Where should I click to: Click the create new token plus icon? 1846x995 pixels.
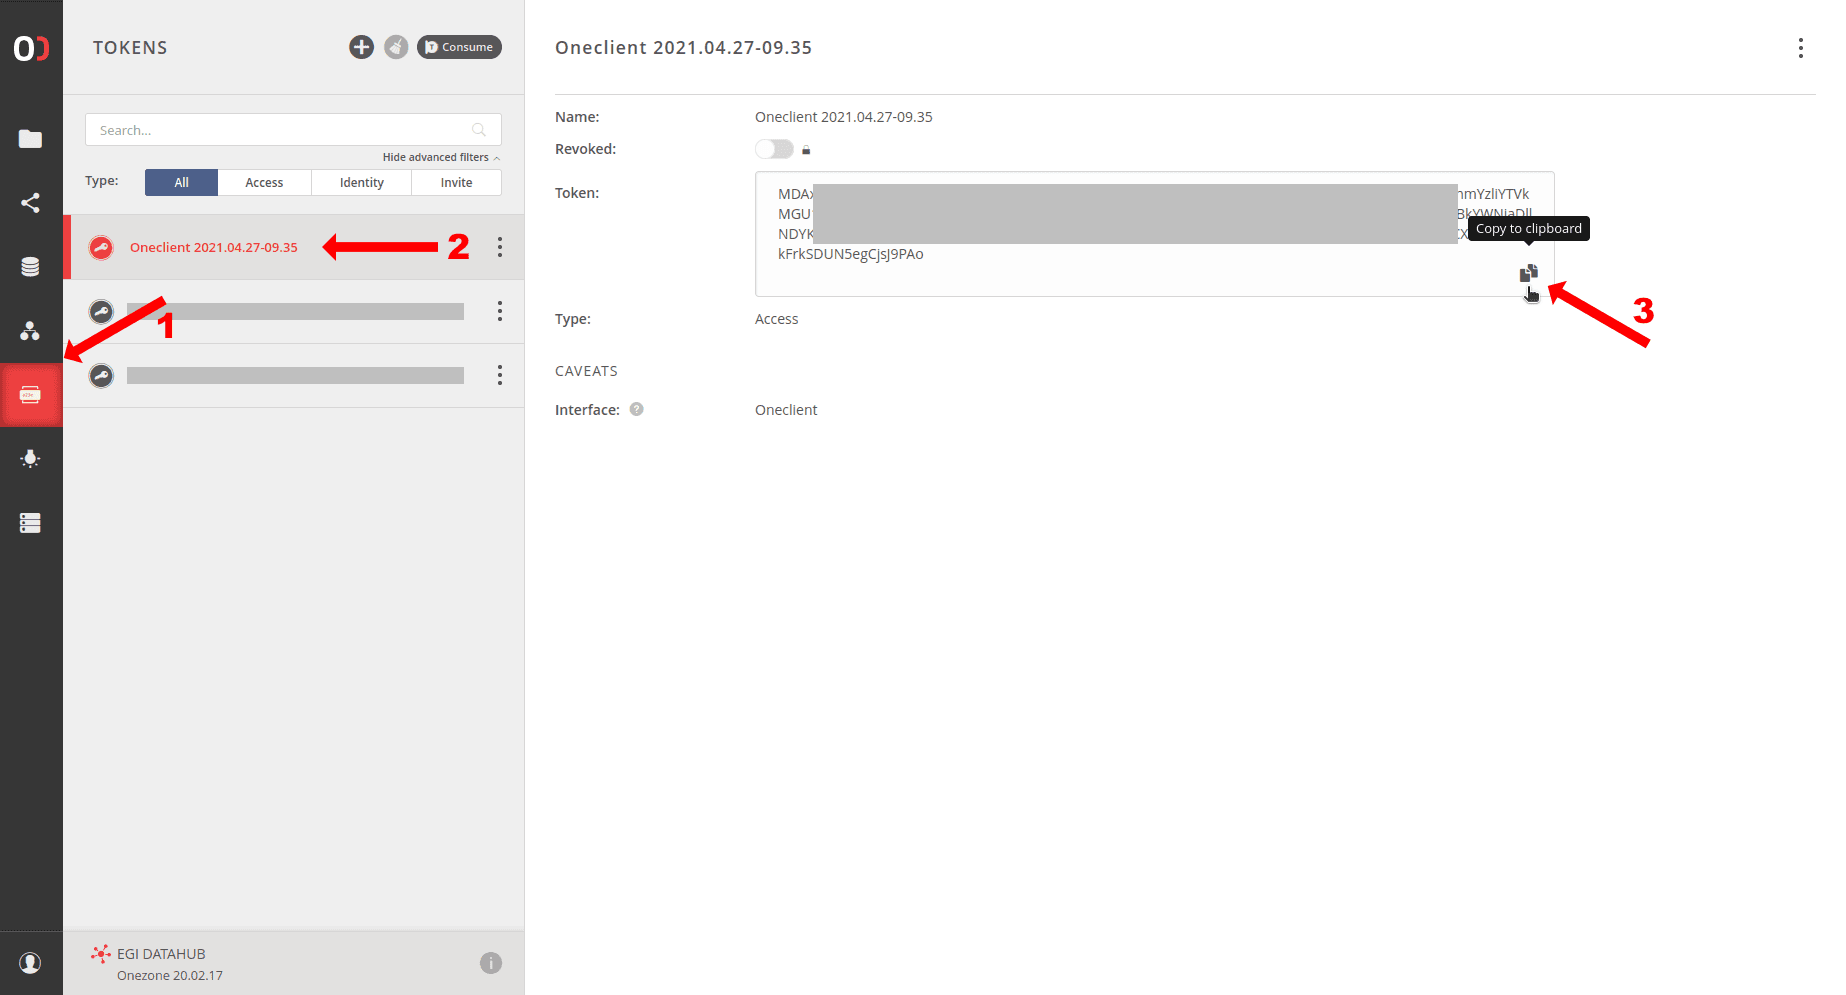(x=361, y=47)
